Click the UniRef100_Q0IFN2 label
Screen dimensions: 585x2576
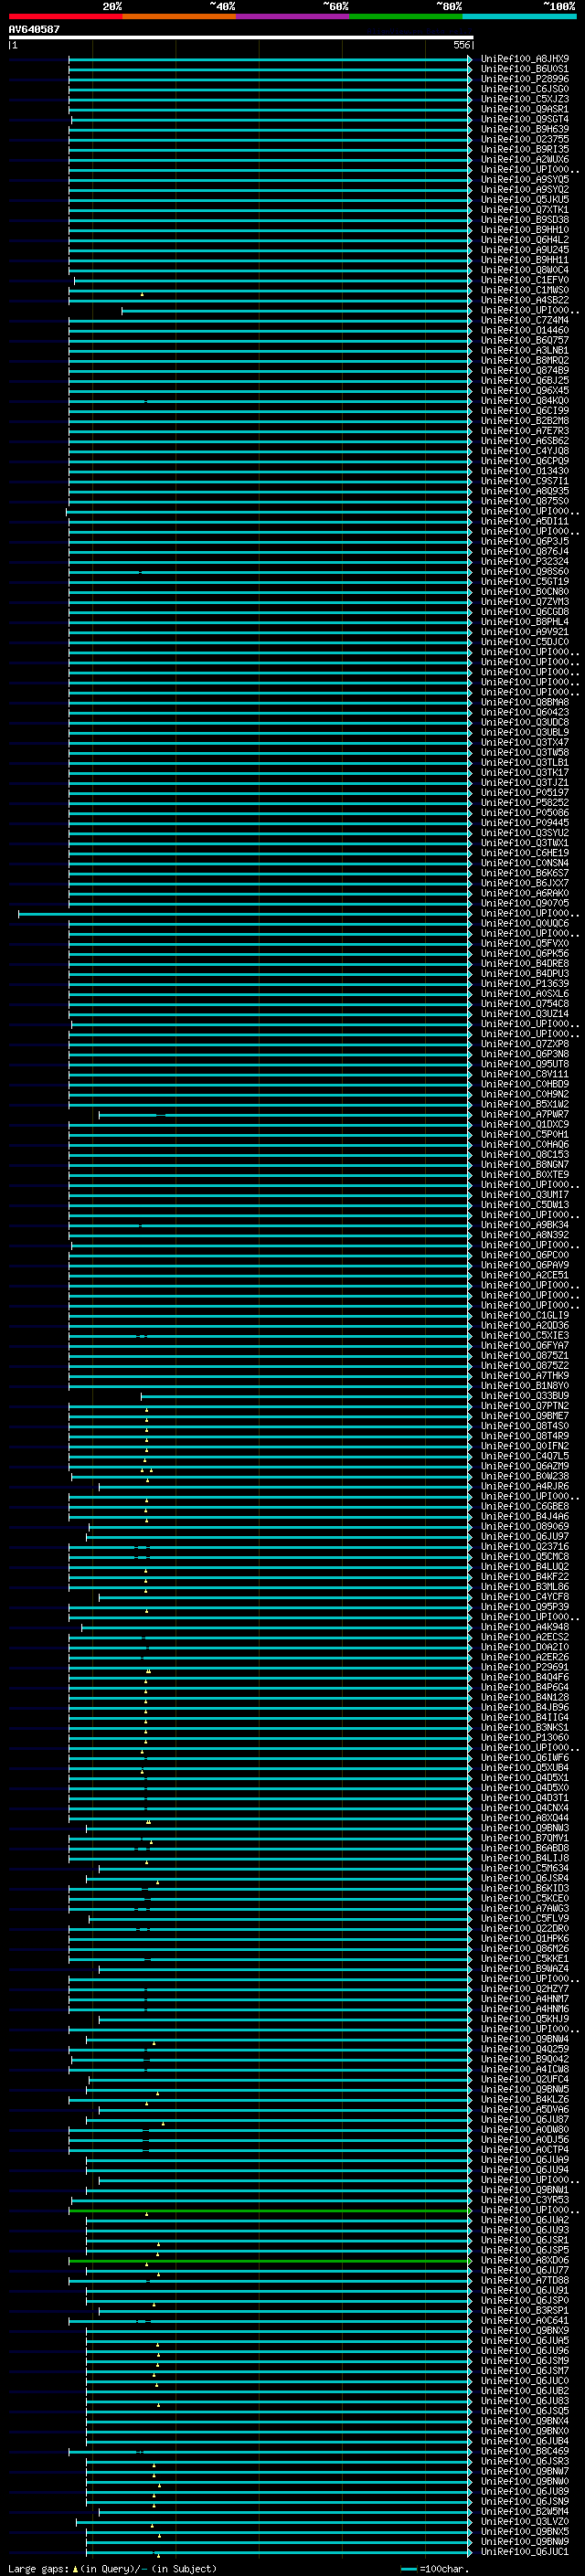tap(525, 1446)
